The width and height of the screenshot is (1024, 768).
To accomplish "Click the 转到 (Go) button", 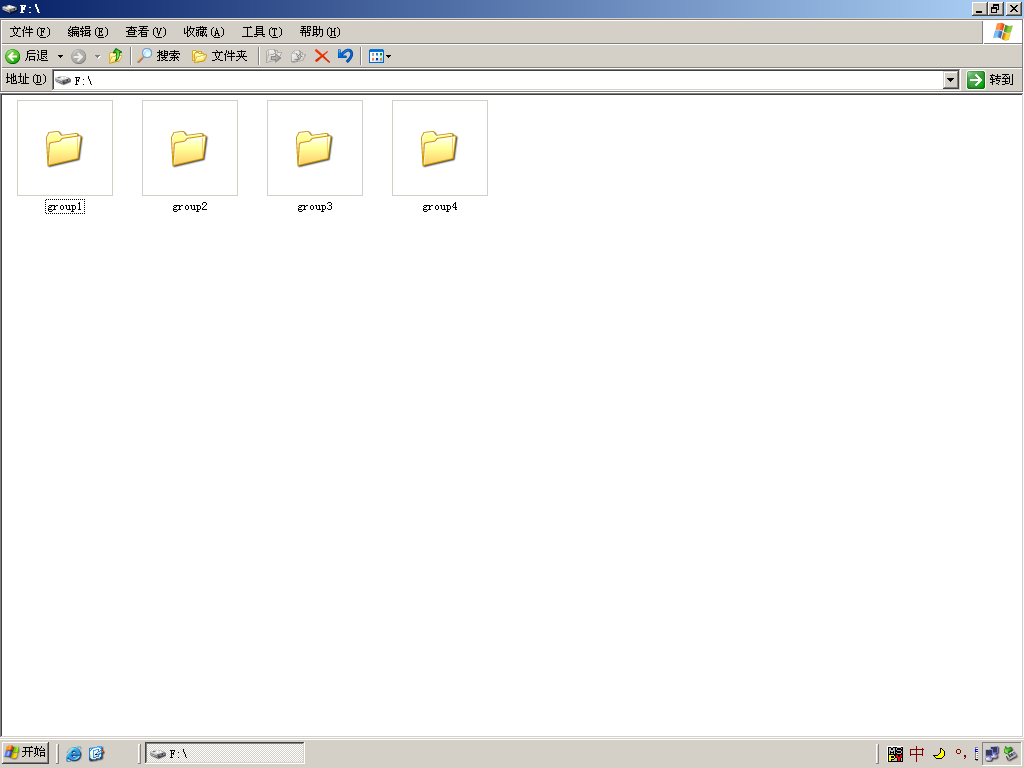I will tap(991, 80).
